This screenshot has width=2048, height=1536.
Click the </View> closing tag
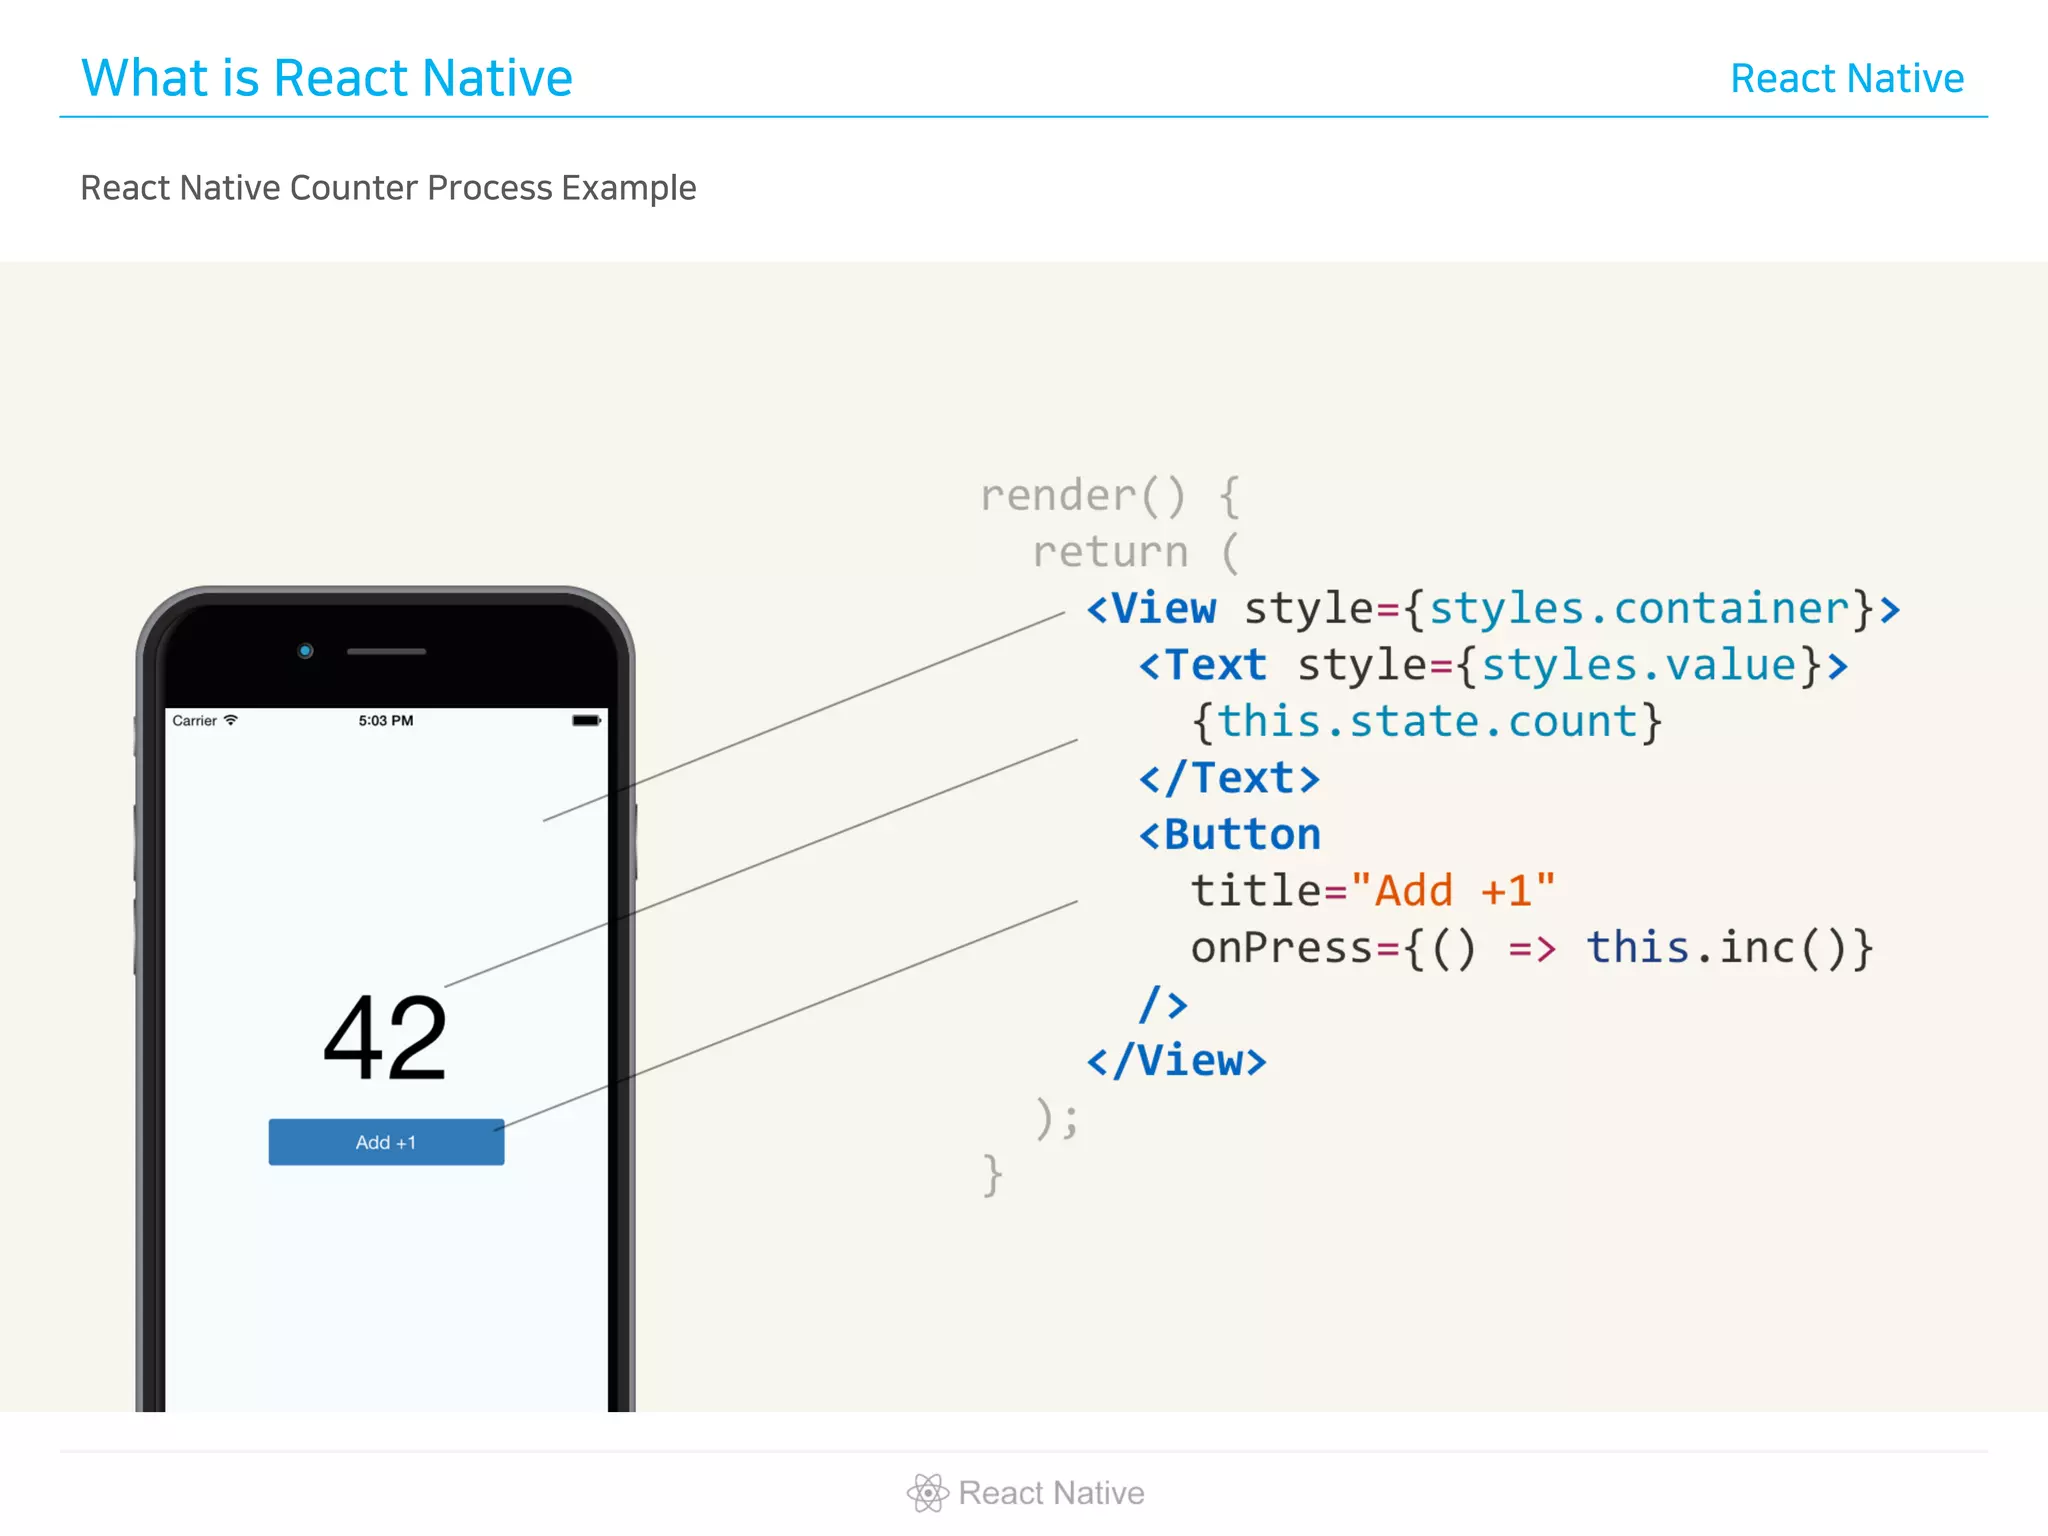point(1176,1060)
